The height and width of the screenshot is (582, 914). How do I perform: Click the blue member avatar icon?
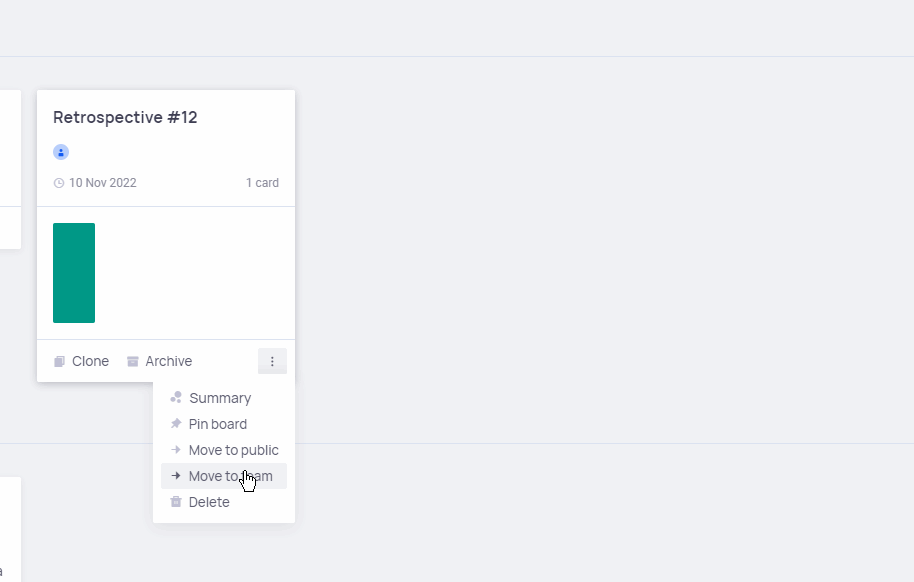[61, 152]
